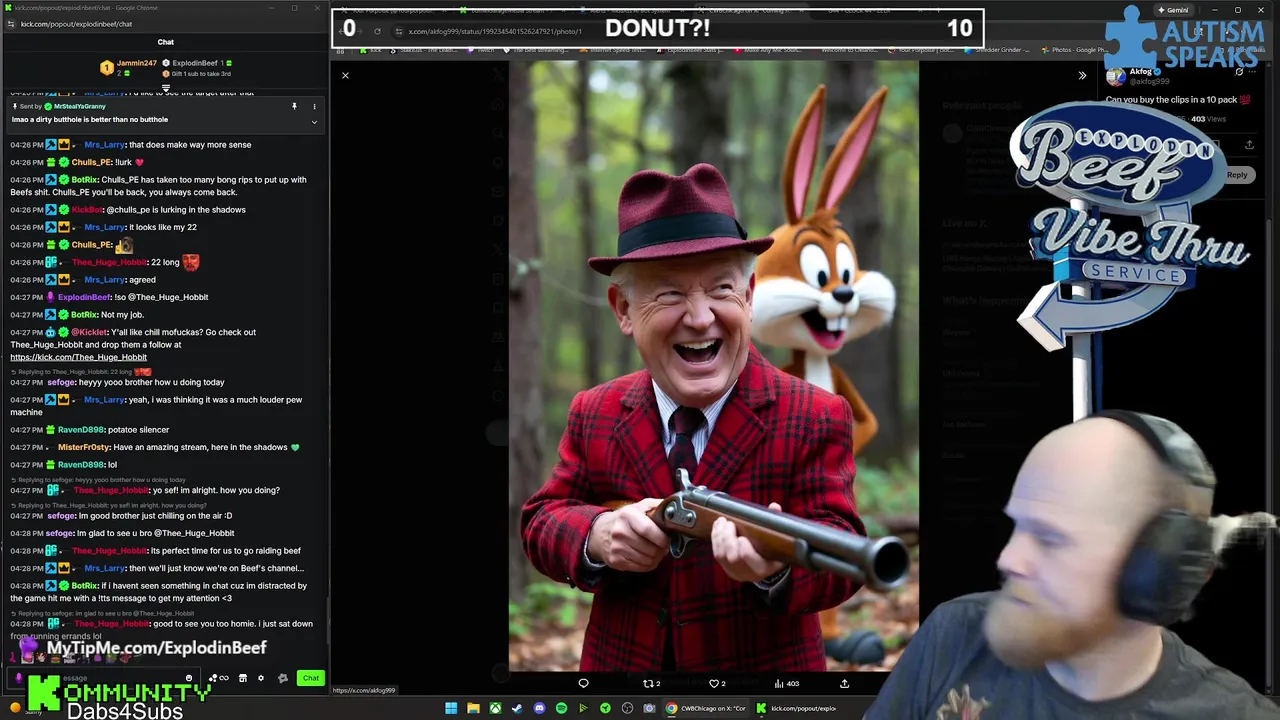
Task: Open pinned message three-dot menu
Action: (x=314, y=106)
